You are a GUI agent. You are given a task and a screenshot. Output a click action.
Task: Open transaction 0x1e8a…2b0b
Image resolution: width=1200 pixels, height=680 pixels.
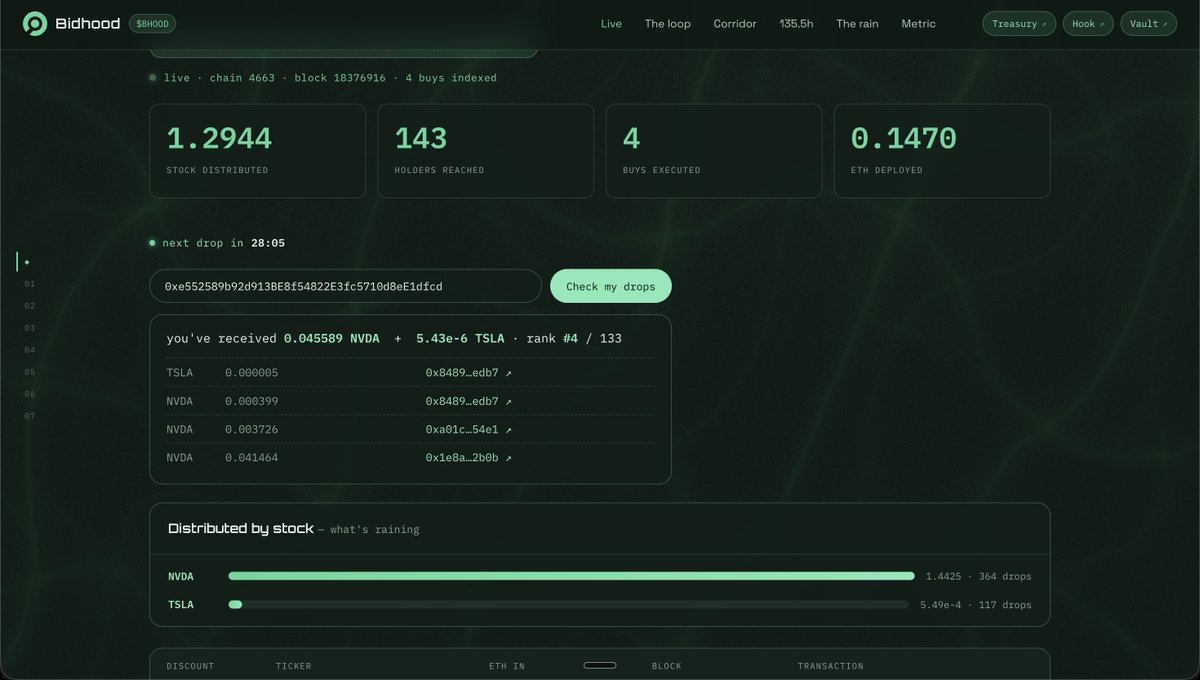click(x=468, y=458)
